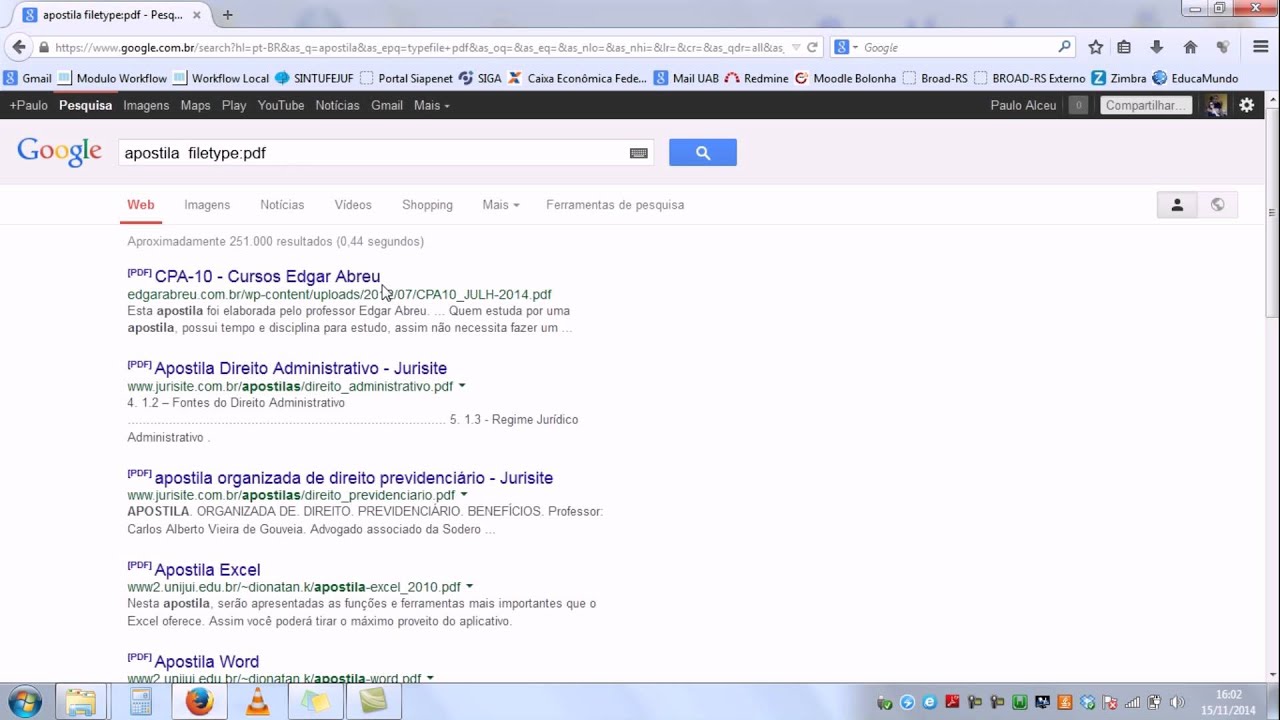Open the Windows Start menu
Screen dimensions: 1280x720
tap(25, 702)
